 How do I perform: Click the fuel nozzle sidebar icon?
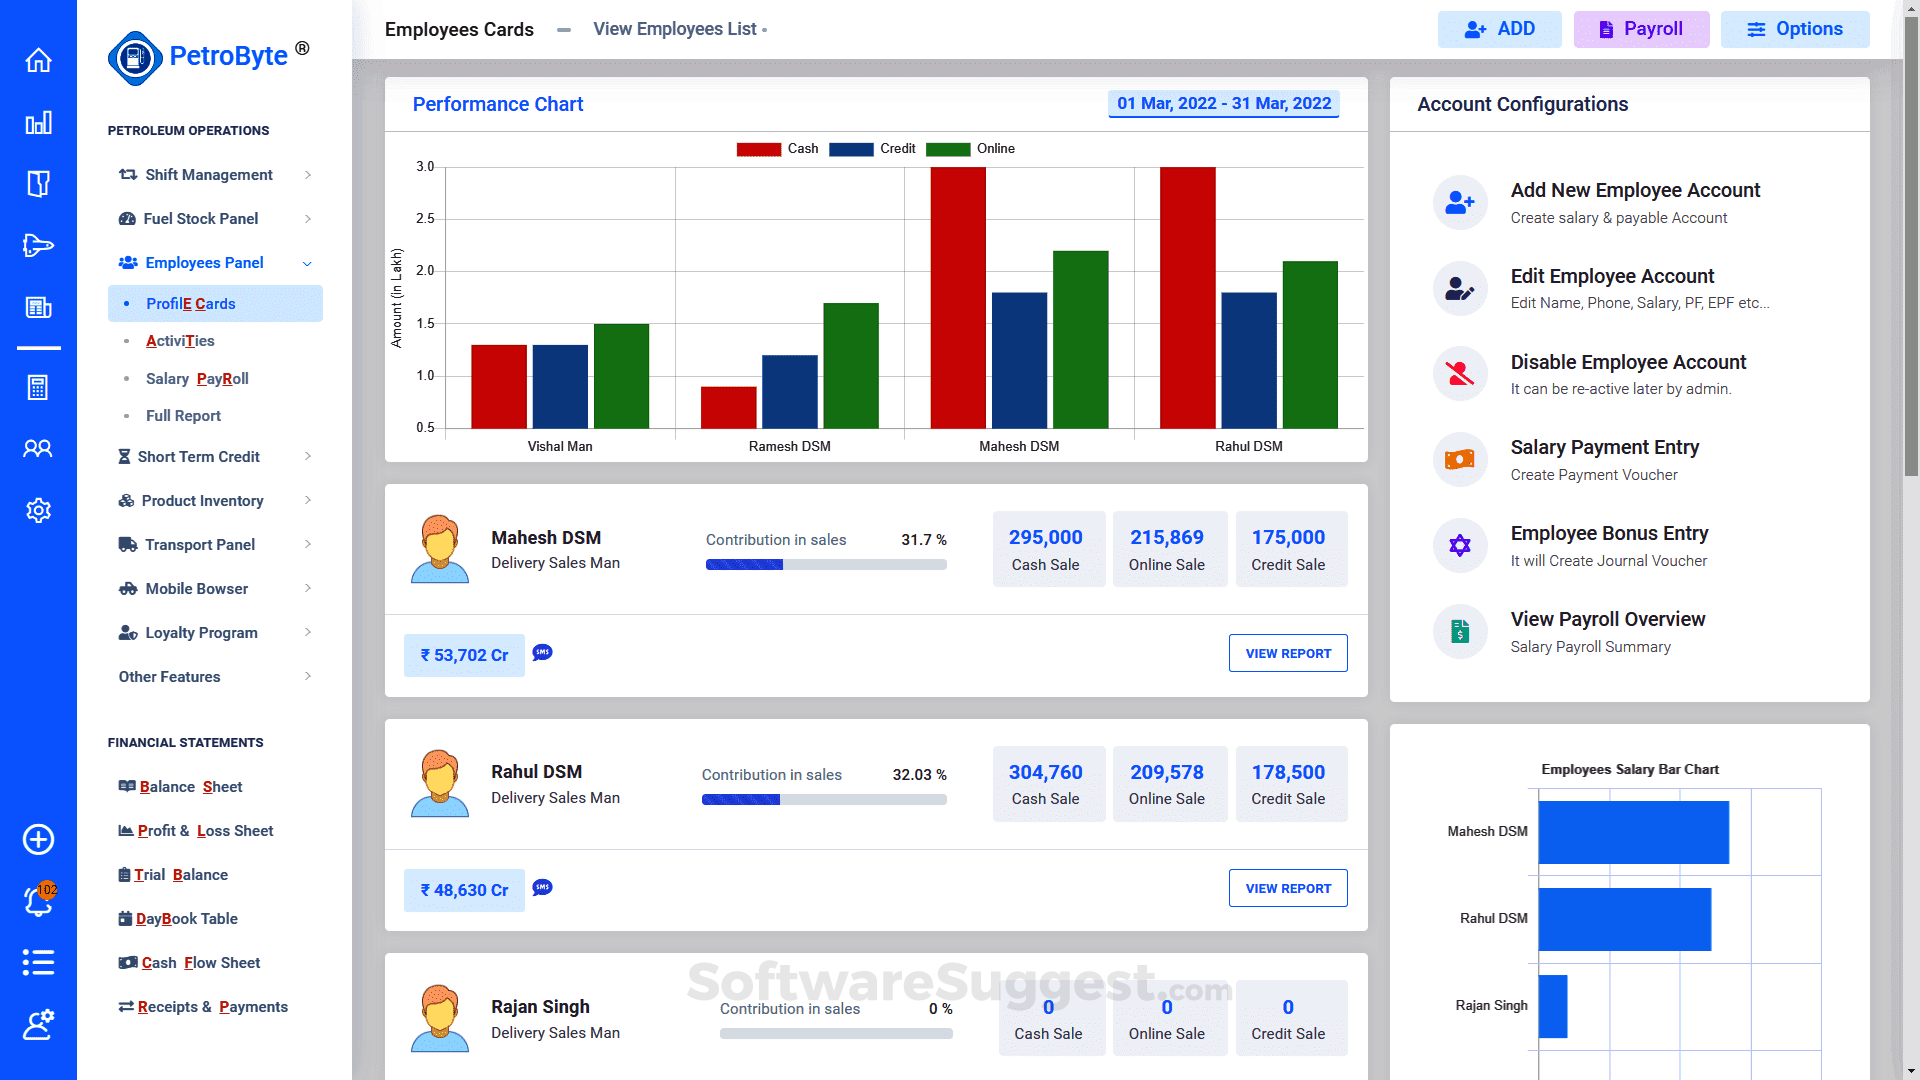(x=38, y=245)
